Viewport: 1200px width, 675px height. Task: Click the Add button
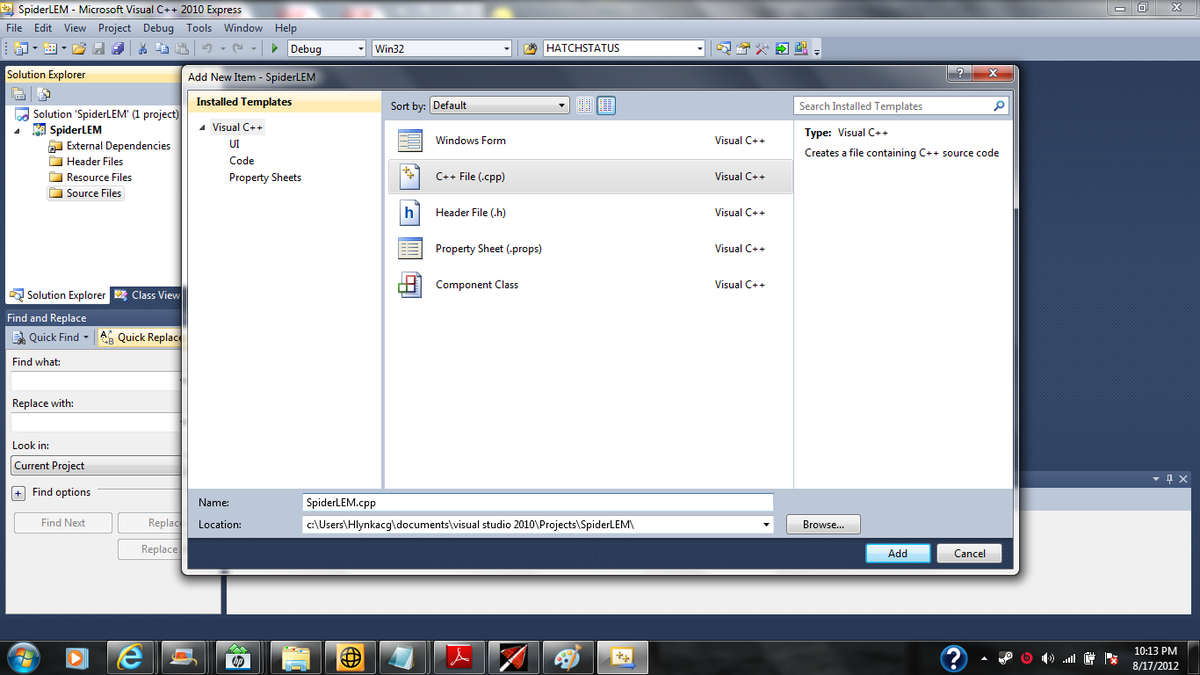(x=898, y=553)
